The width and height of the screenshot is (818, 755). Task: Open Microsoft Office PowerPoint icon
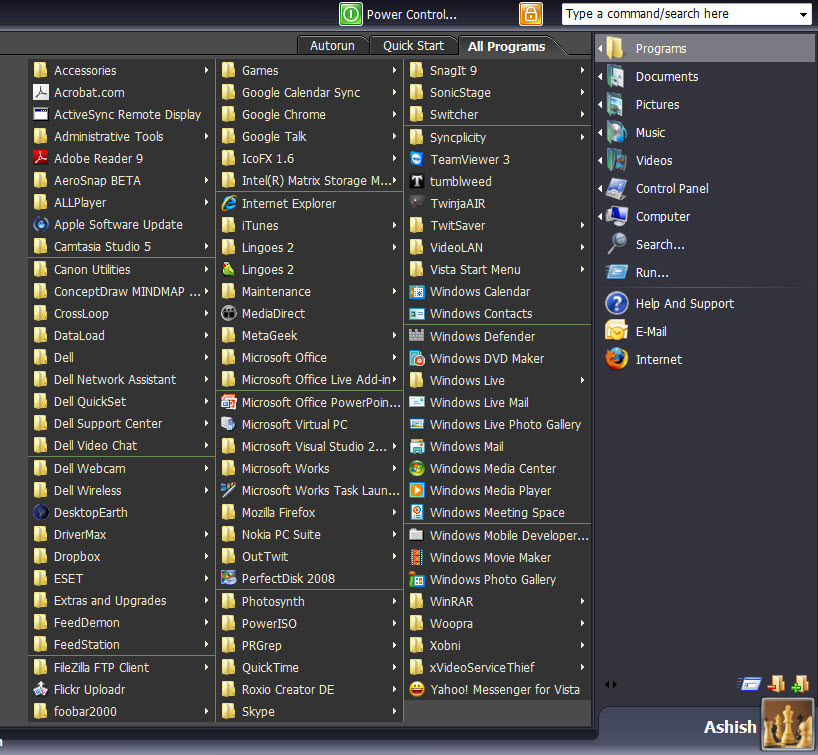pyautogui.click(x=228, y=402)
